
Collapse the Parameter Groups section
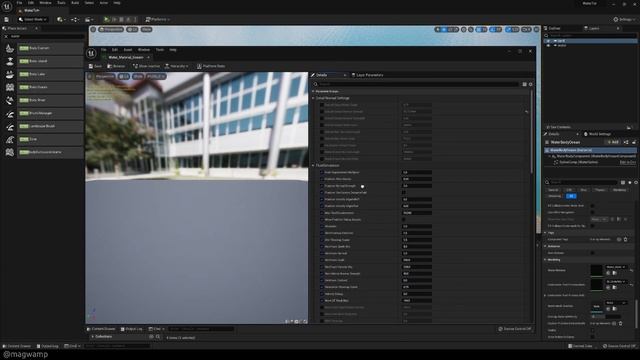tap(313, 91)
